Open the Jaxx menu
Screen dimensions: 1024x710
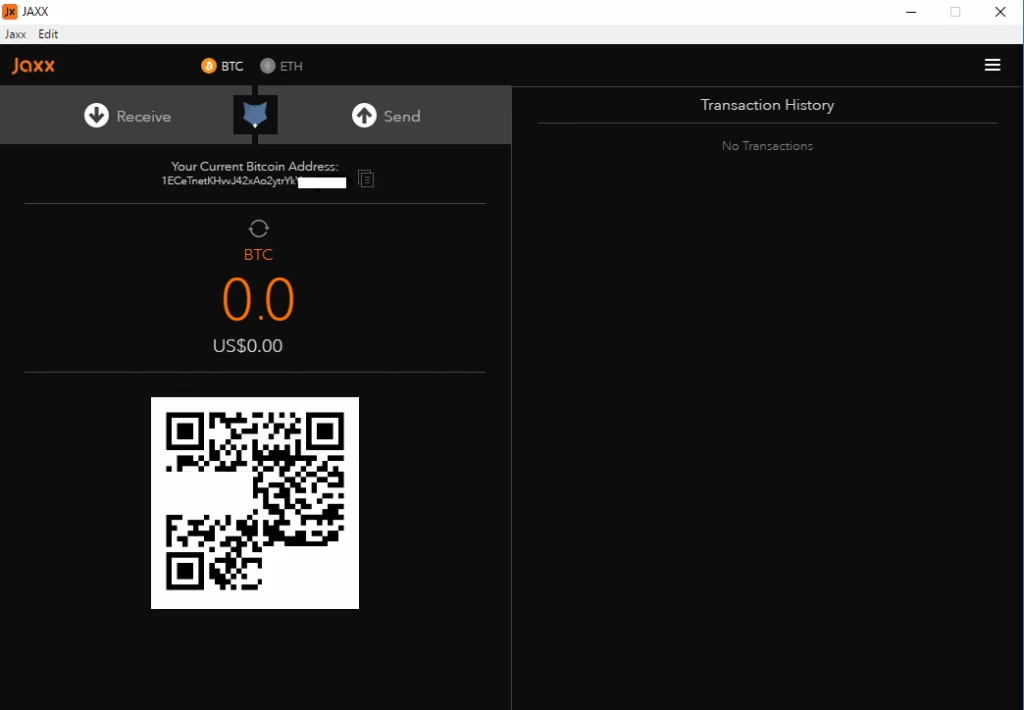click(x=15, y=34)
